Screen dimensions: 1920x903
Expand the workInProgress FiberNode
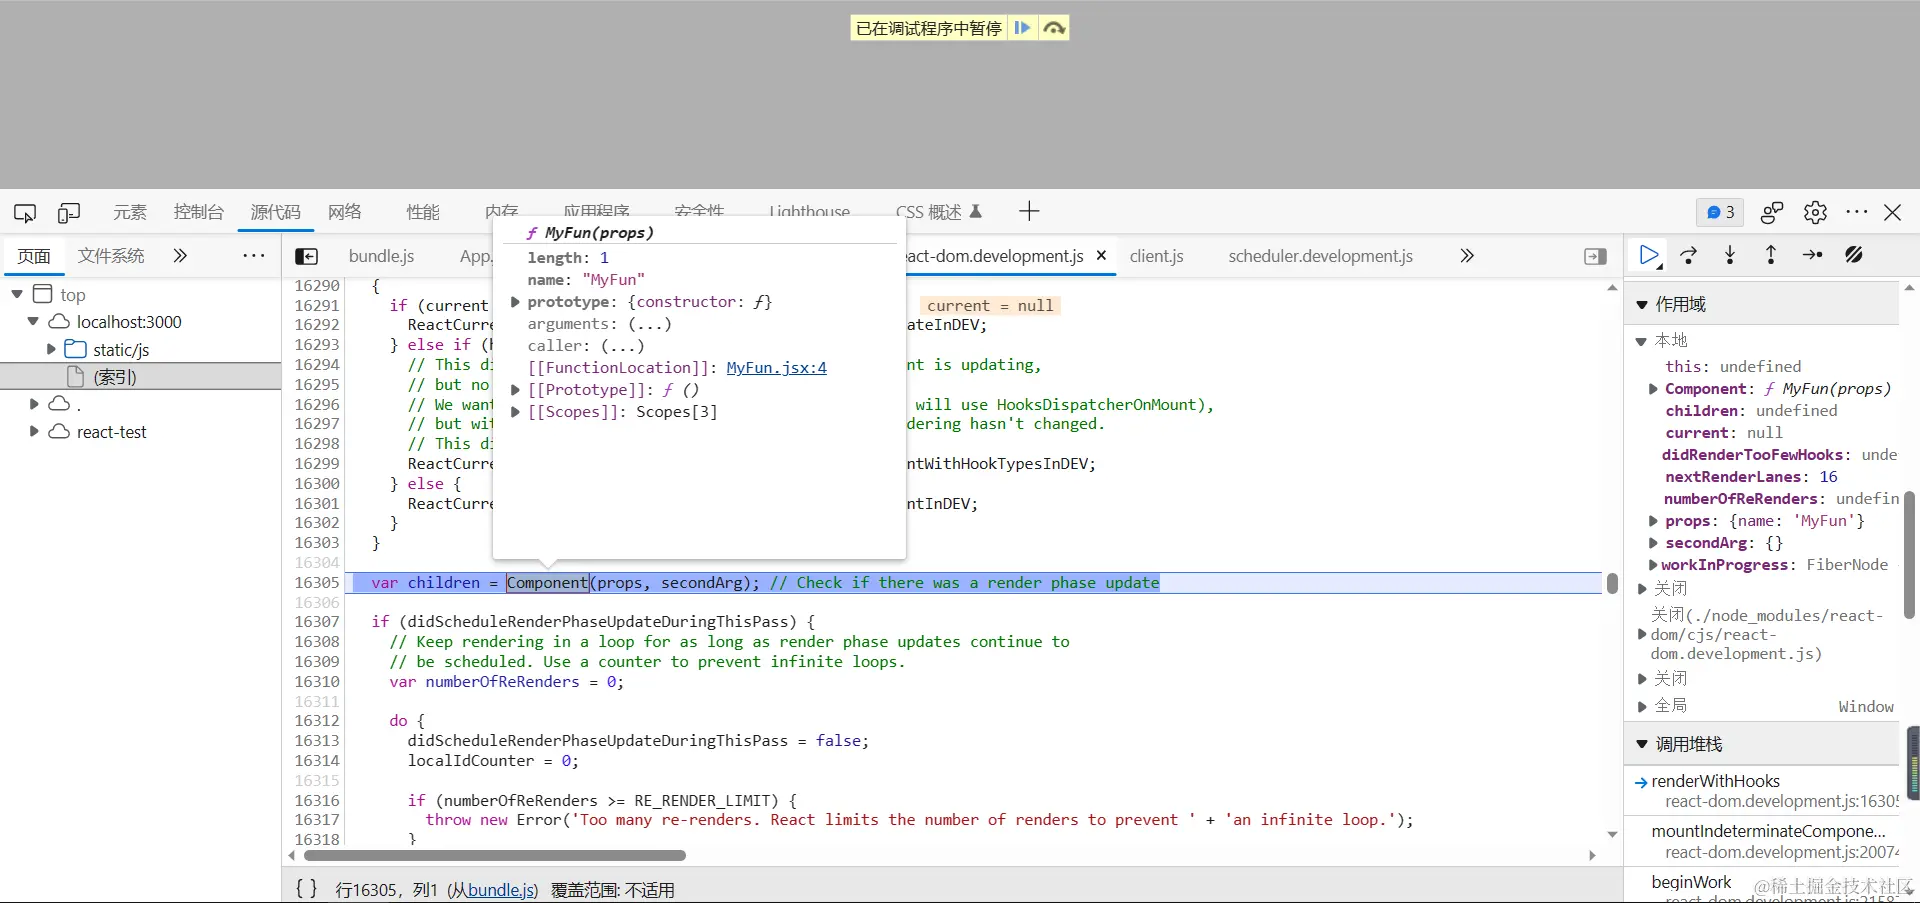click(1653, 565)
